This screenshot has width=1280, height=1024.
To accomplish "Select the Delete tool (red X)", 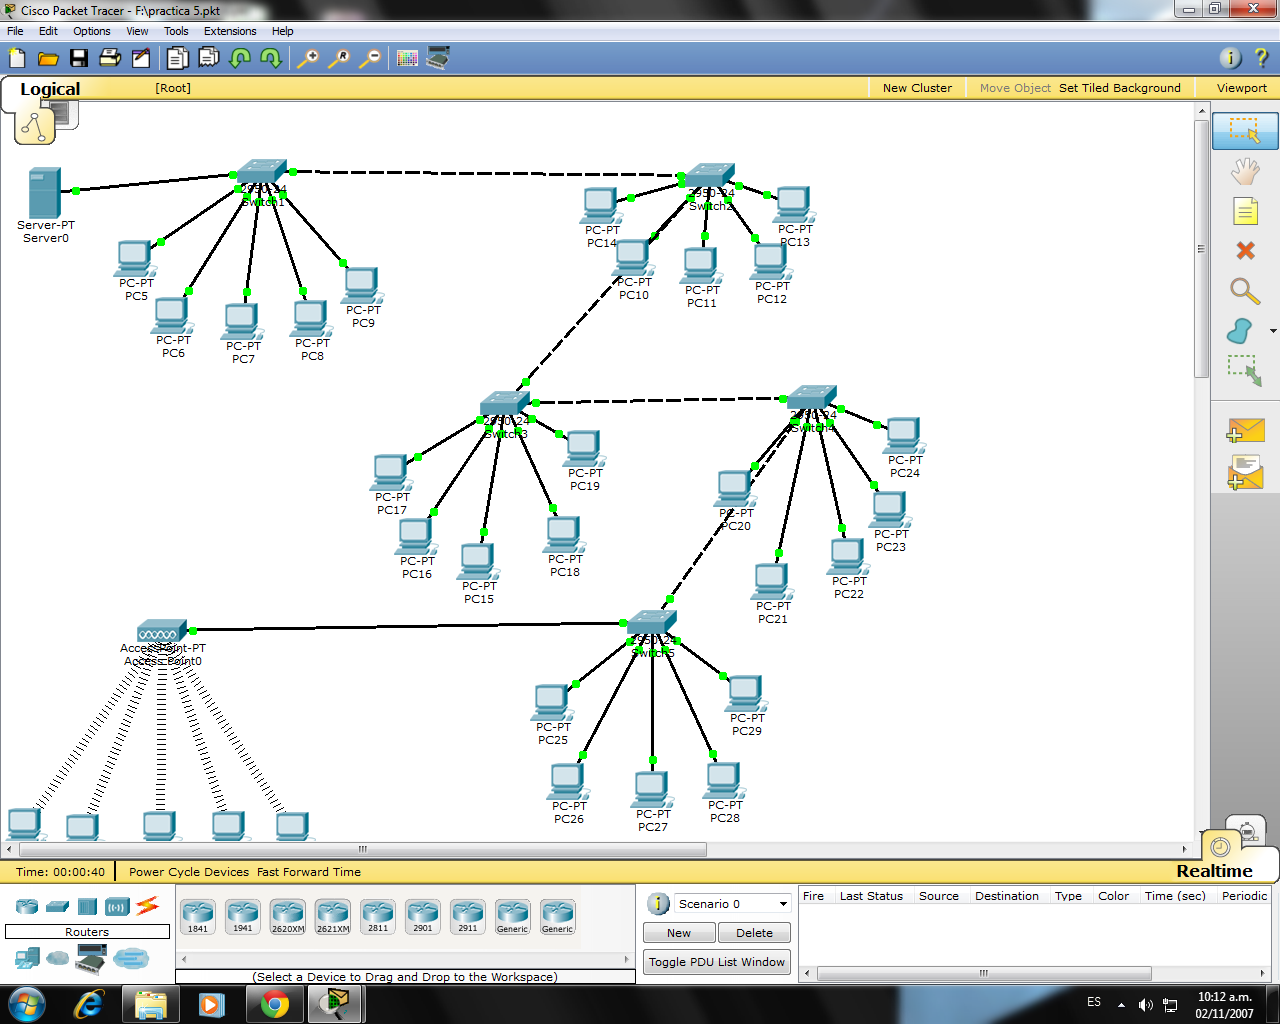I will 1244,251.
